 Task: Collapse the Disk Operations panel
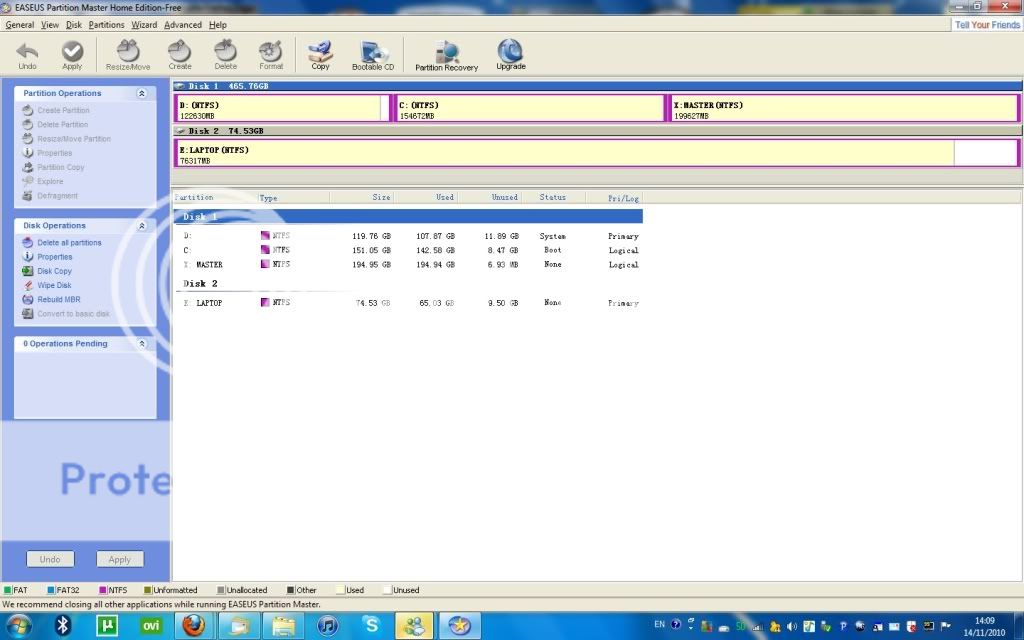pos(142,226)
